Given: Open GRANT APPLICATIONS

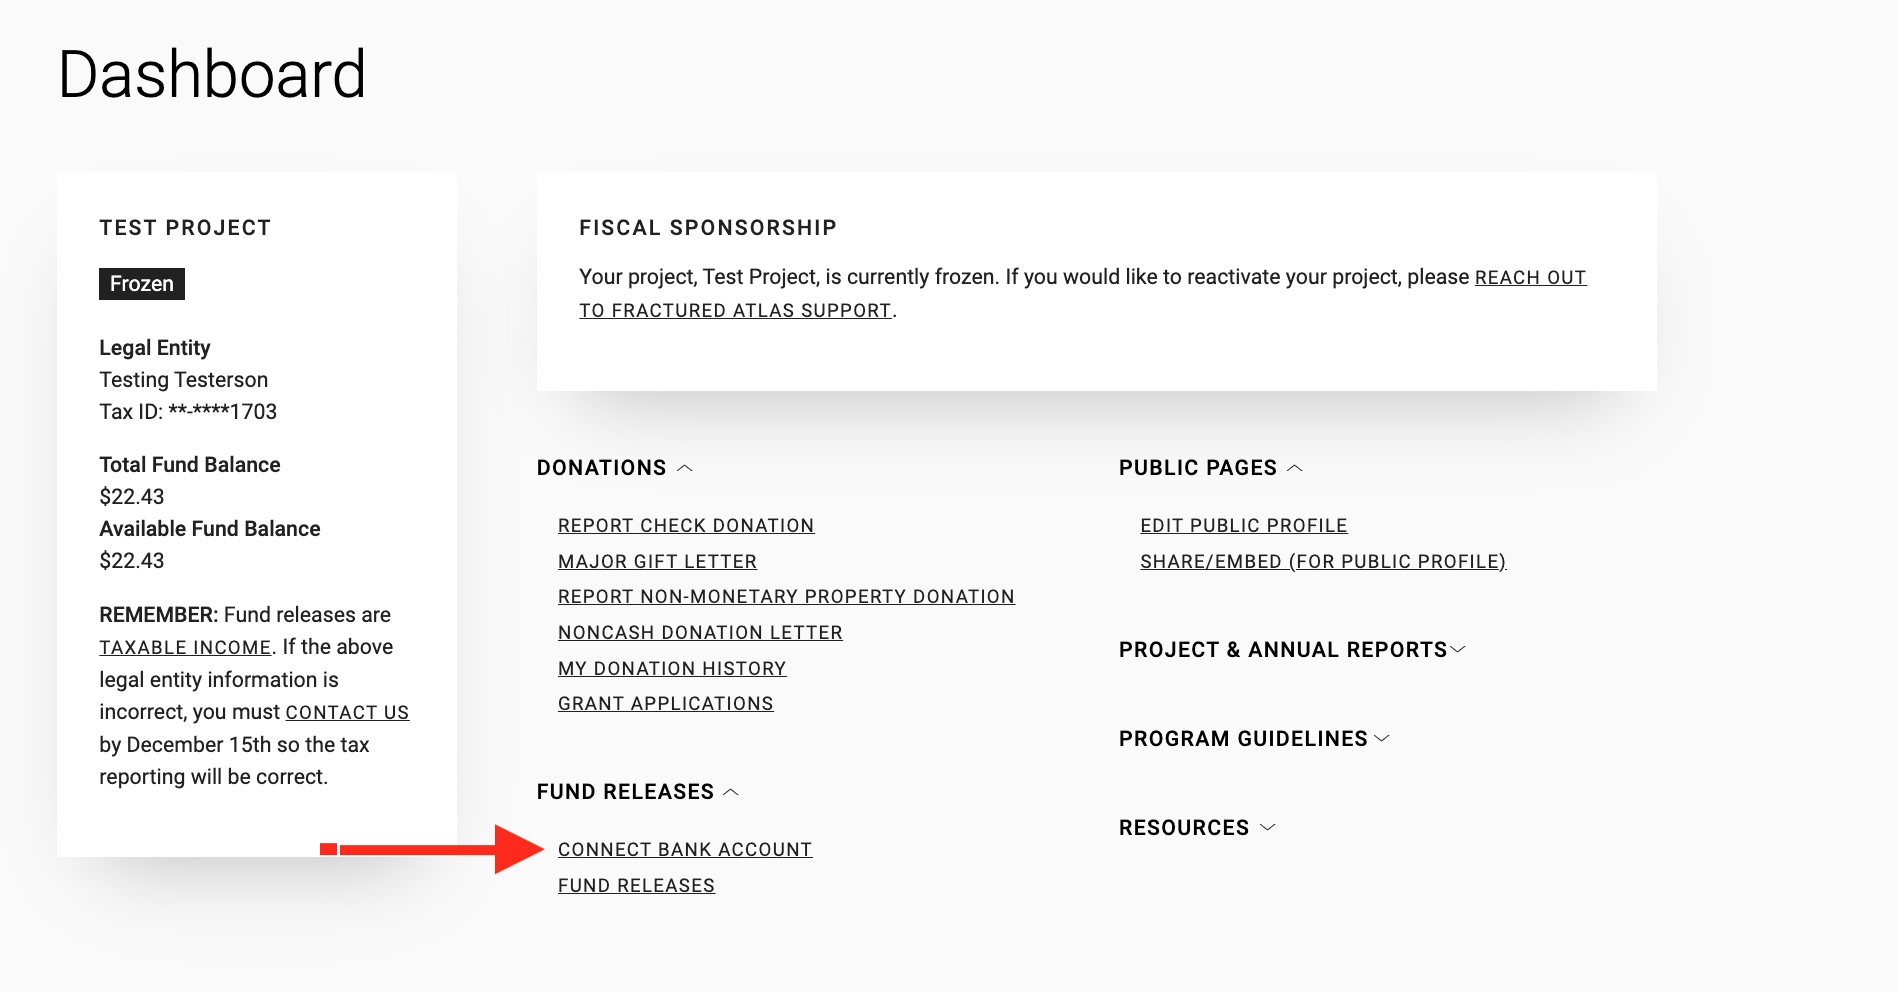Looking at the screenshot, I should (x=665, y=703).
